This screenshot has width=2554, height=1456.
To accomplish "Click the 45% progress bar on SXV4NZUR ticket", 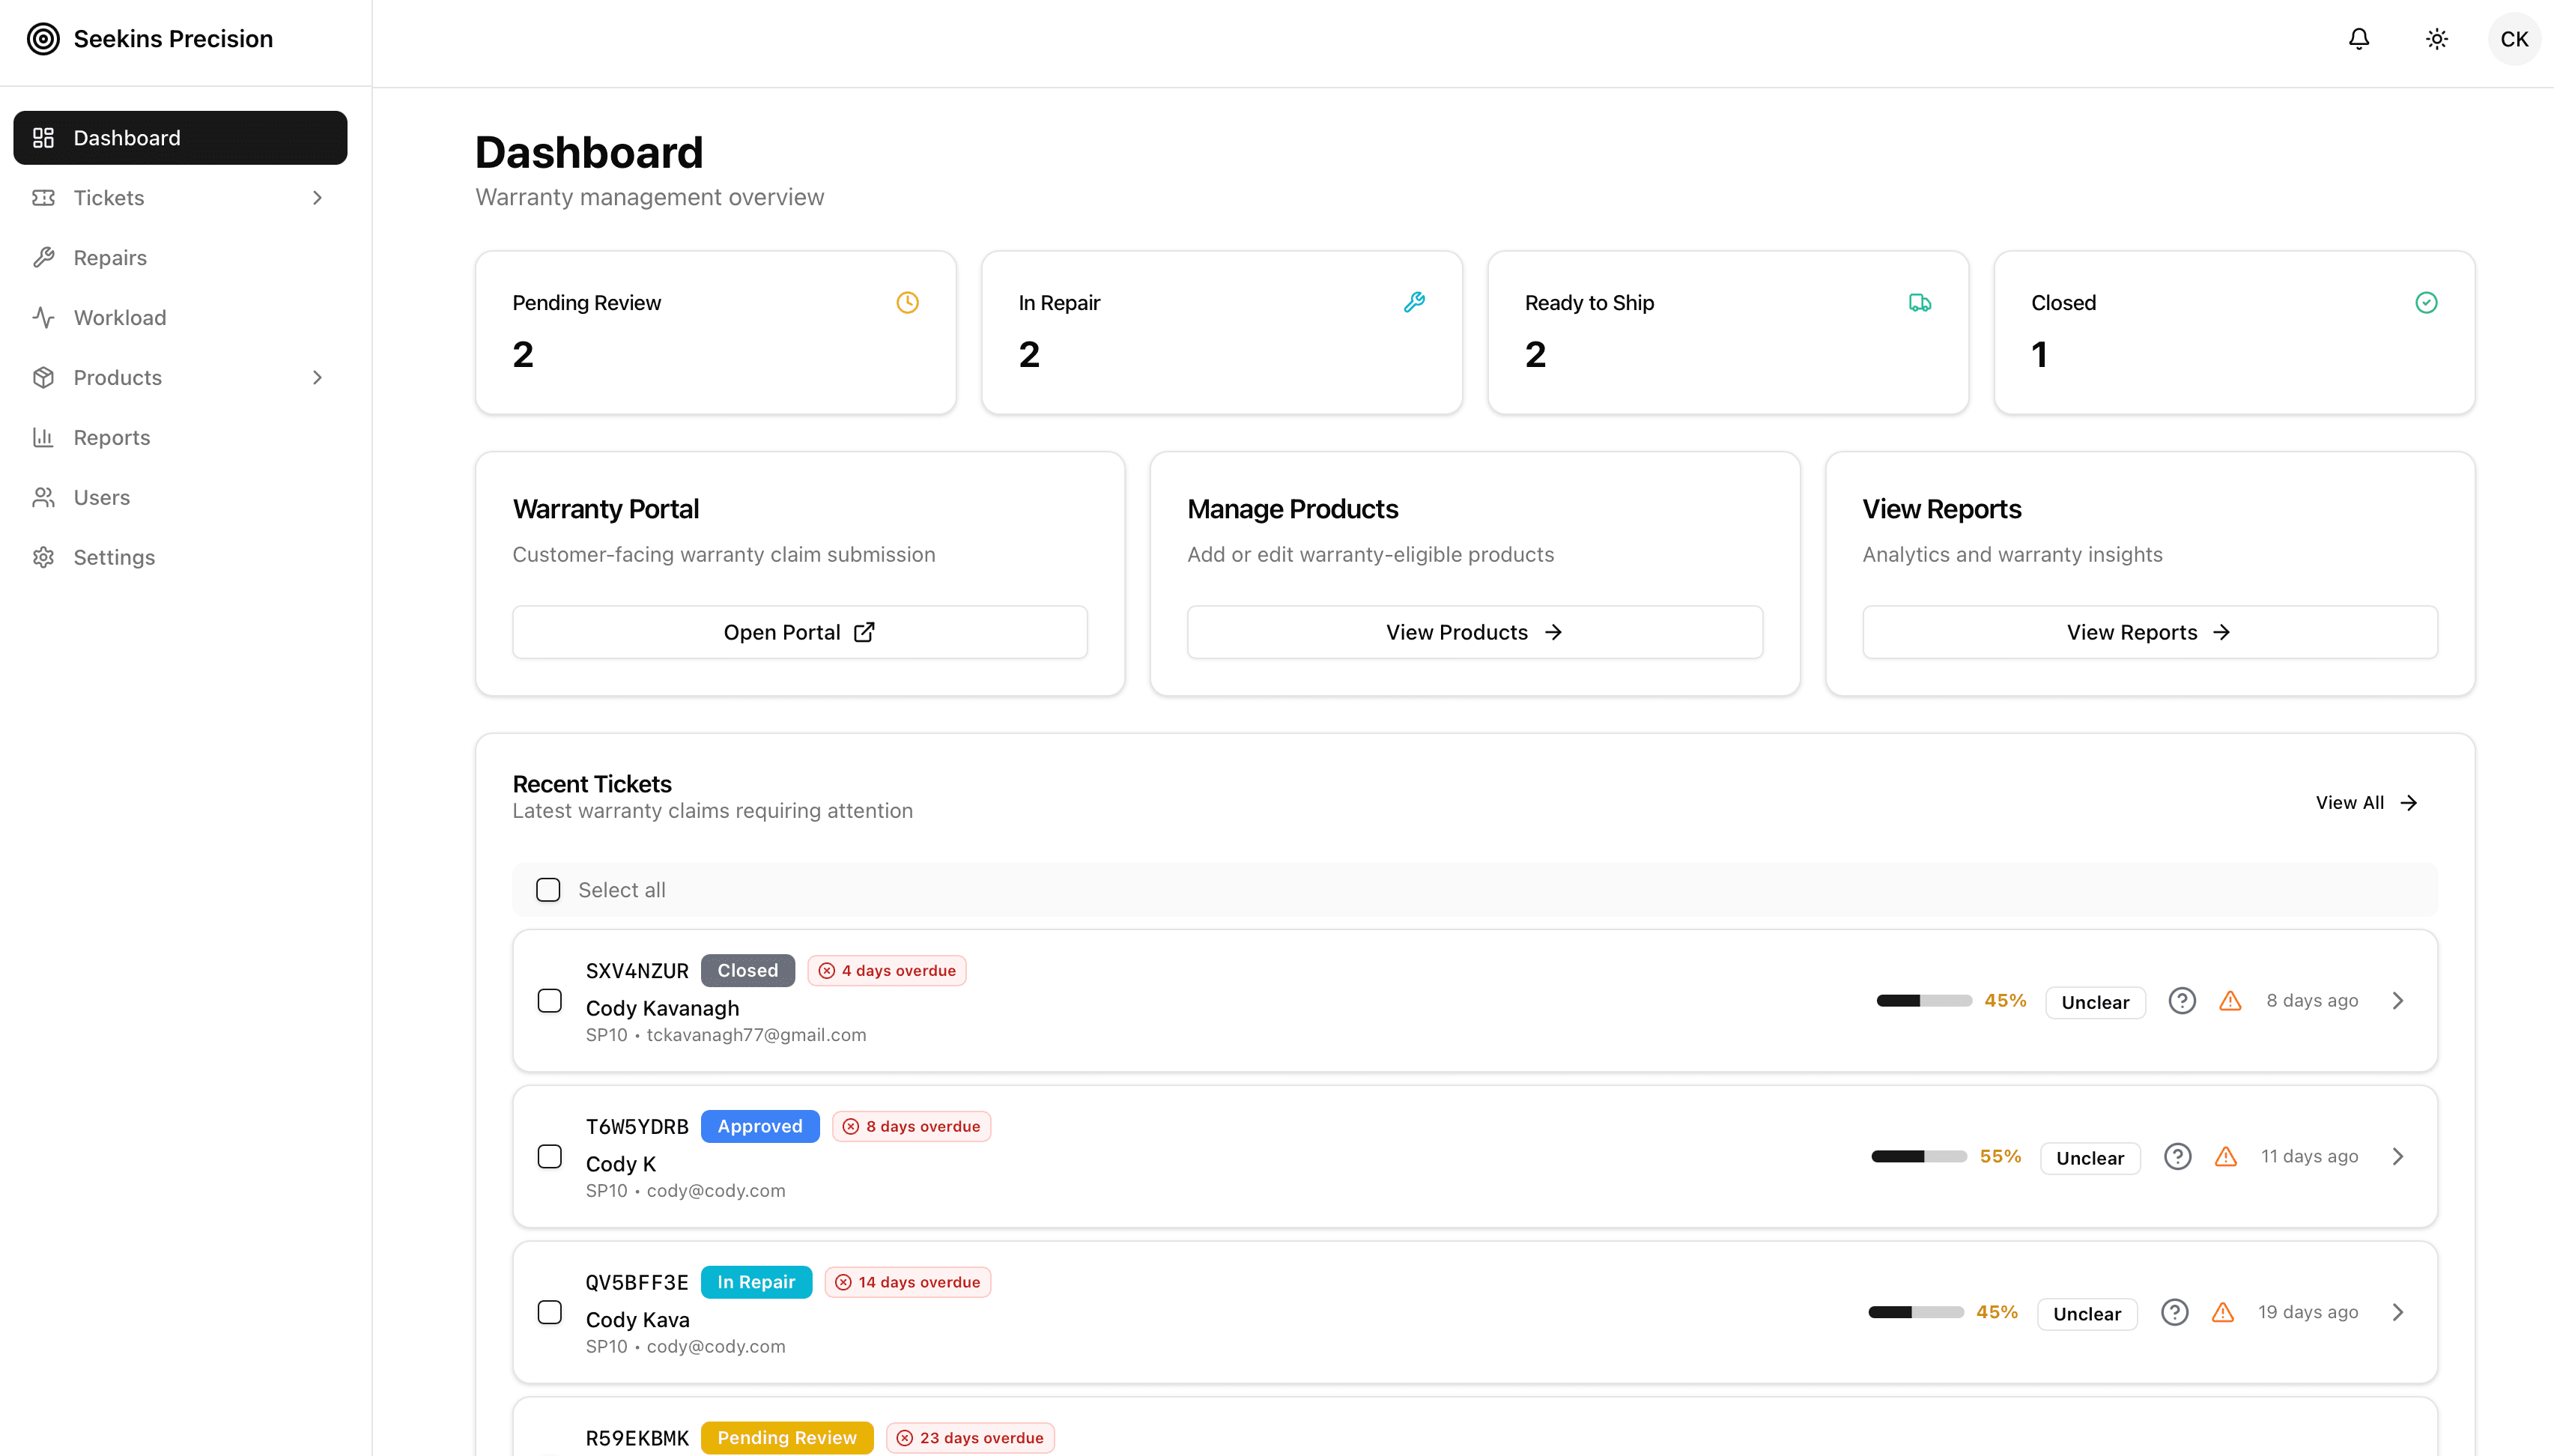I will click(x=1924, y=1000).
